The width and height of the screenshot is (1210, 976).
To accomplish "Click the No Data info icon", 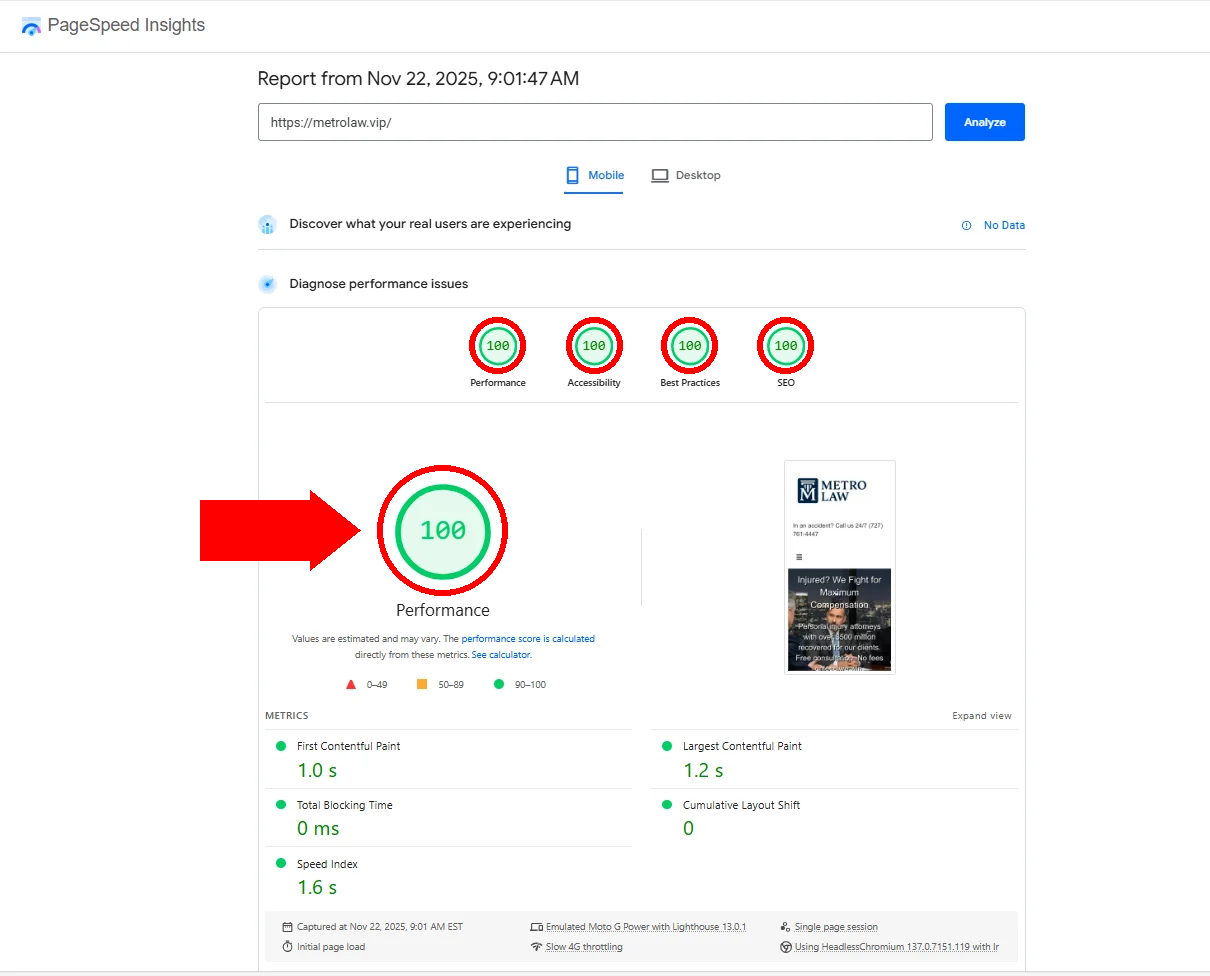I will coord(966,226).
